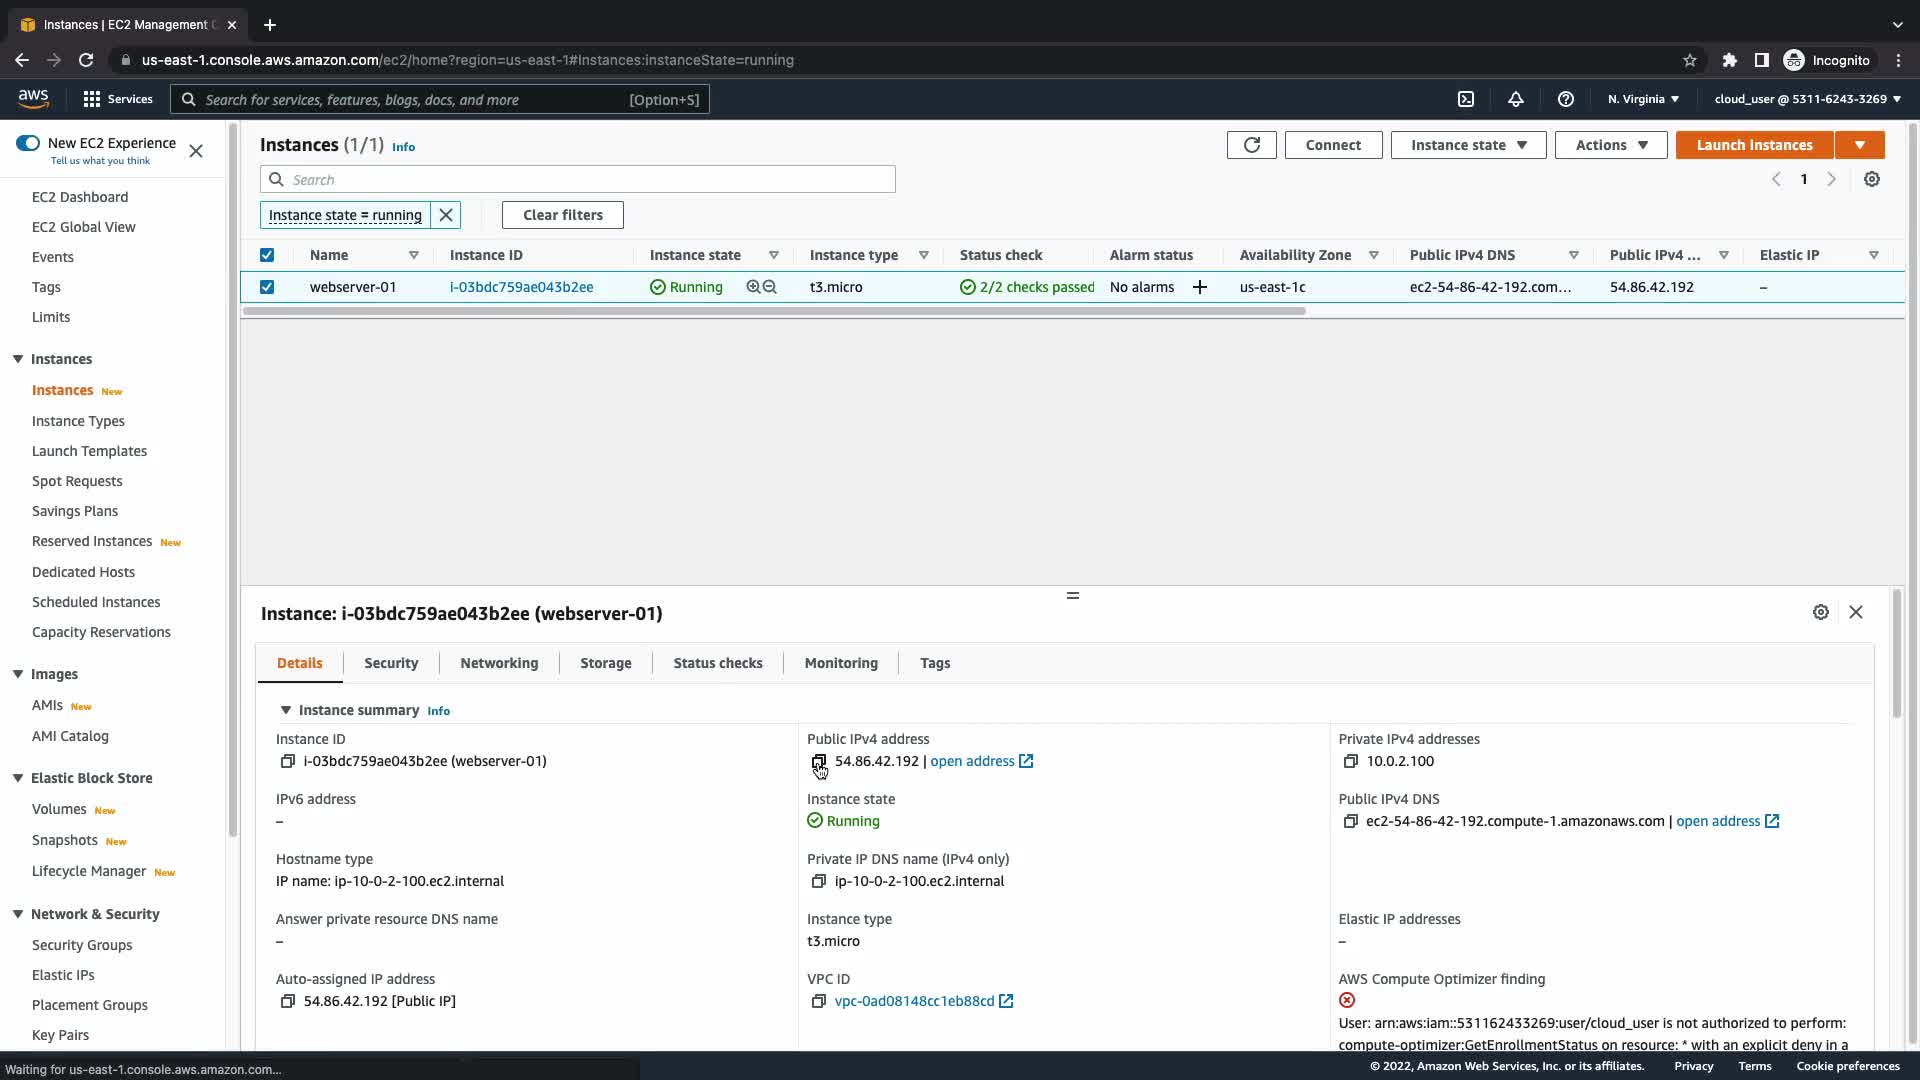Copy the VPC ID value
The width and height of the screenshot is (1920, 1080).
pos(819,1002)
